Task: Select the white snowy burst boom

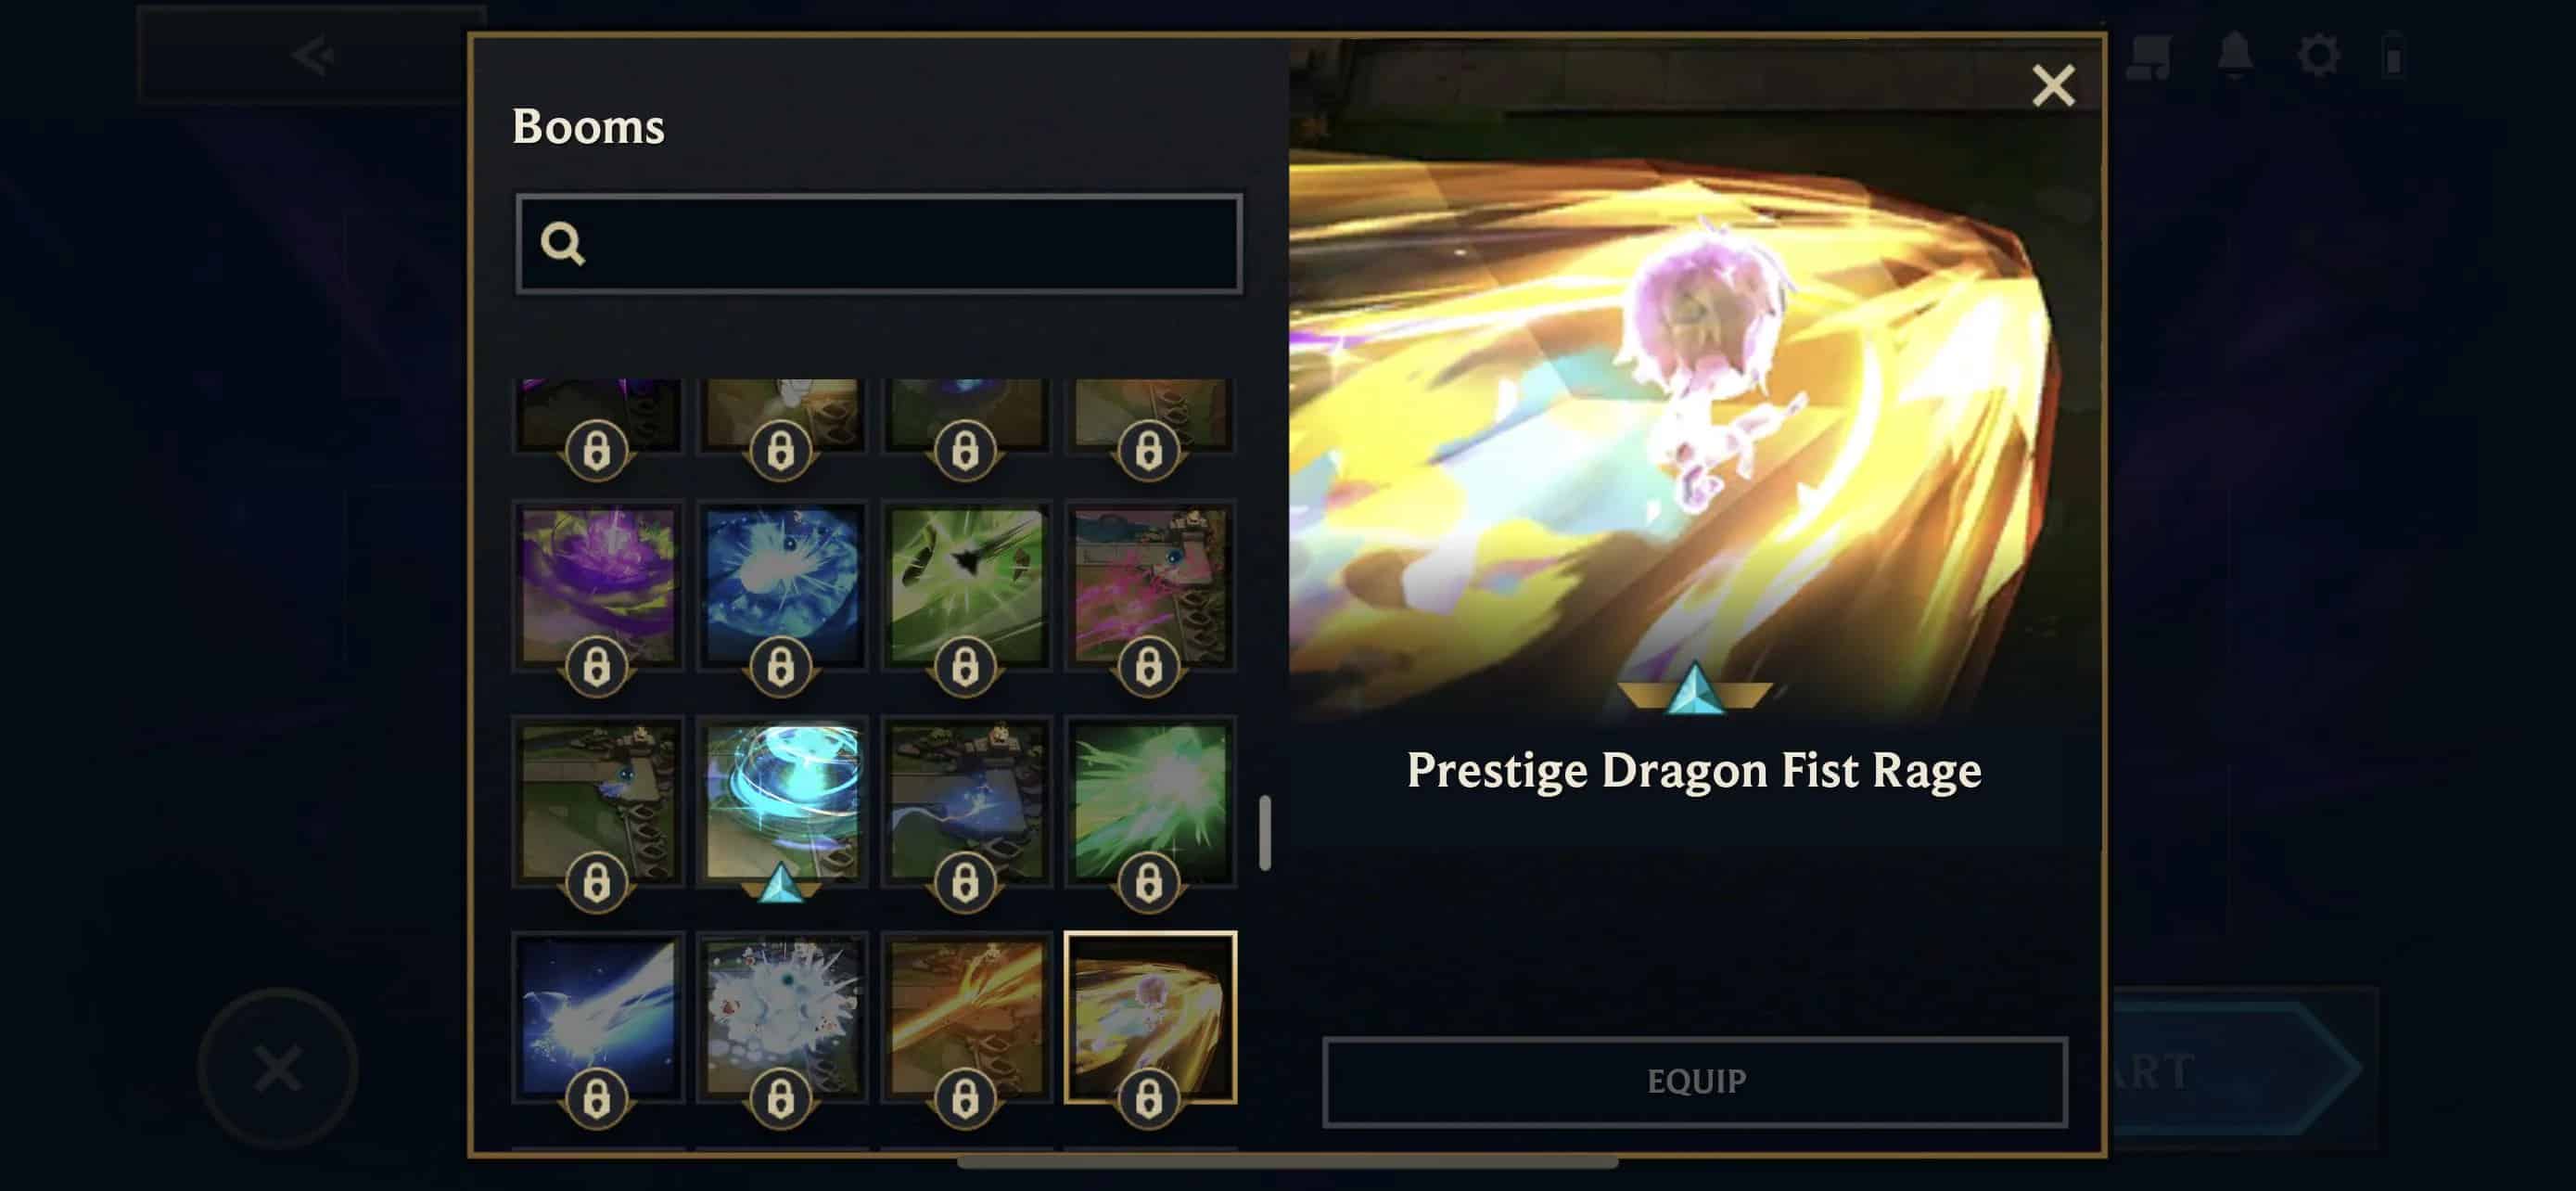Action: point(782,1018)
